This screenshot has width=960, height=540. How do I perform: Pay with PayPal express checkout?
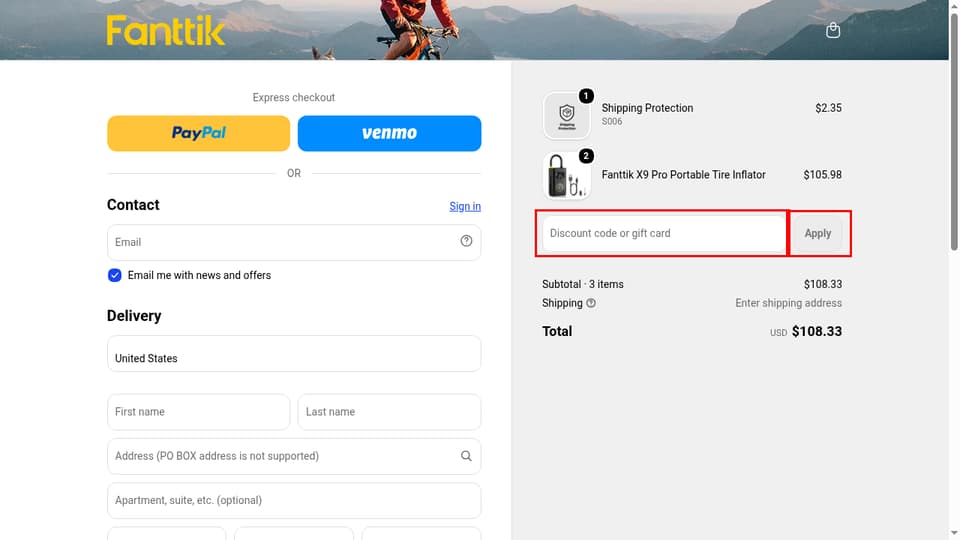click(198, 133)
